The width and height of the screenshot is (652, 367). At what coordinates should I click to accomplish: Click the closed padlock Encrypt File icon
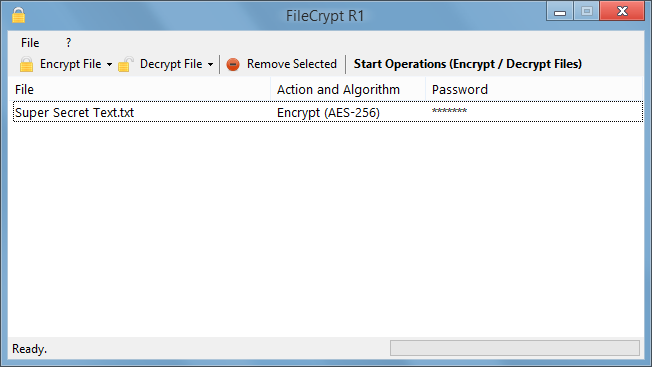tap(26, 64)
